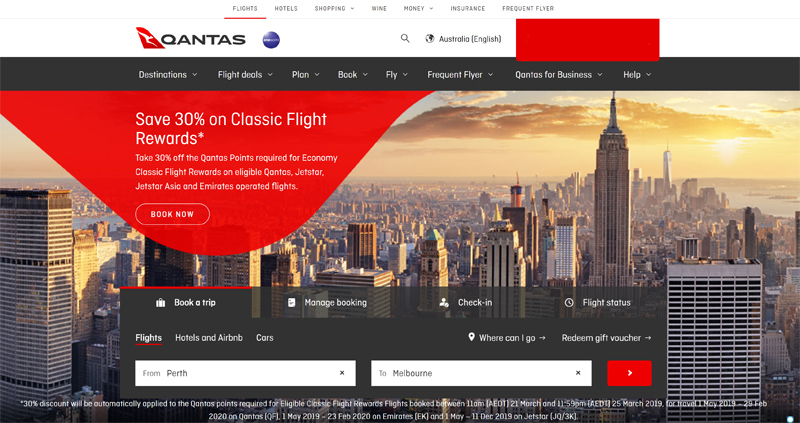Select the Flight status tab
This screenshot has width=800, height=423.
point(597,302)
